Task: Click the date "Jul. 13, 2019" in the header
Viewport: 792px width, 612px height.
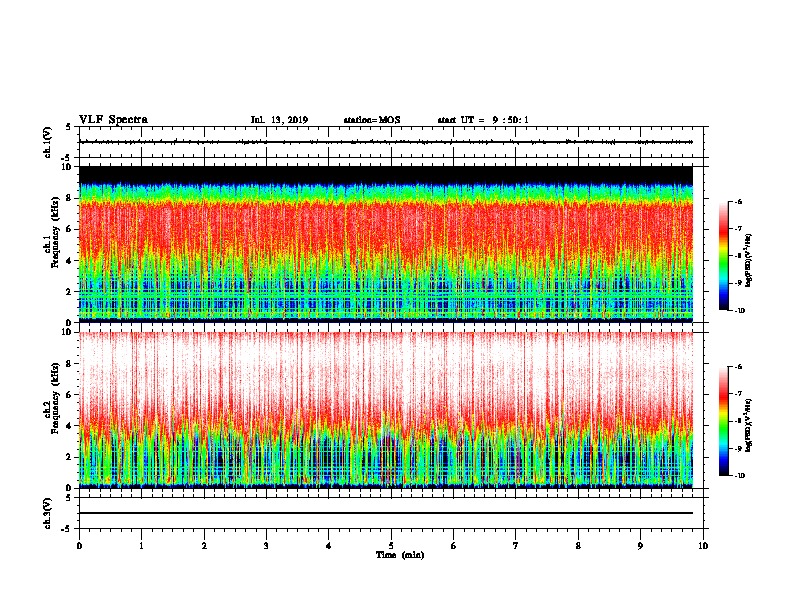Action: 279,120
